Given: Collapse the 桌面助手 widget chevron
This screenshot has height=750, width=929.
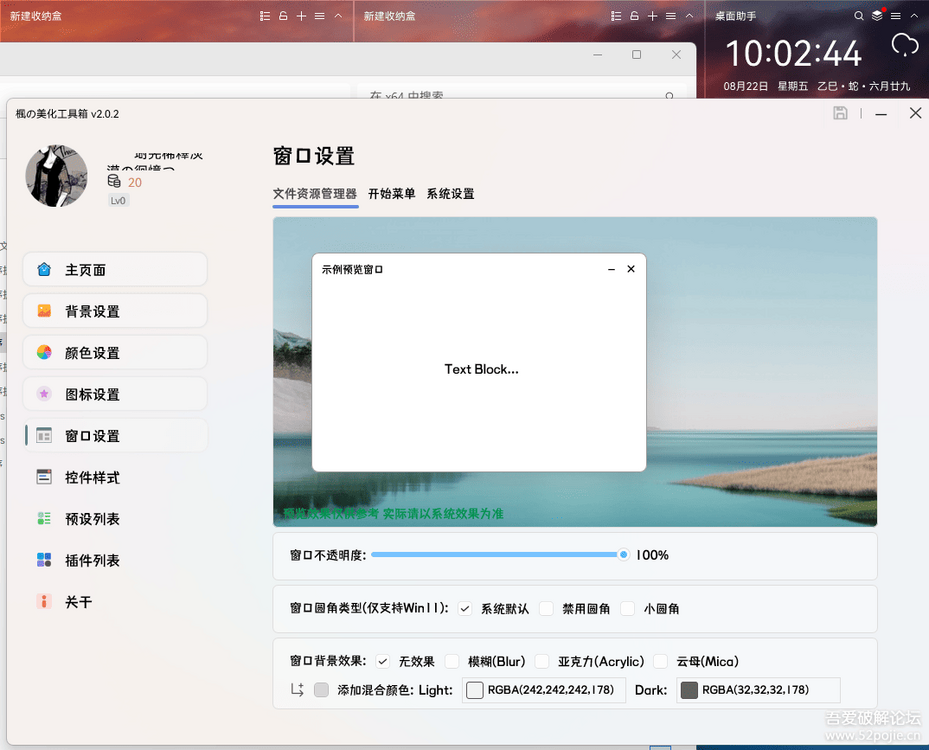Looking at the screenshot, I should 914,16.
